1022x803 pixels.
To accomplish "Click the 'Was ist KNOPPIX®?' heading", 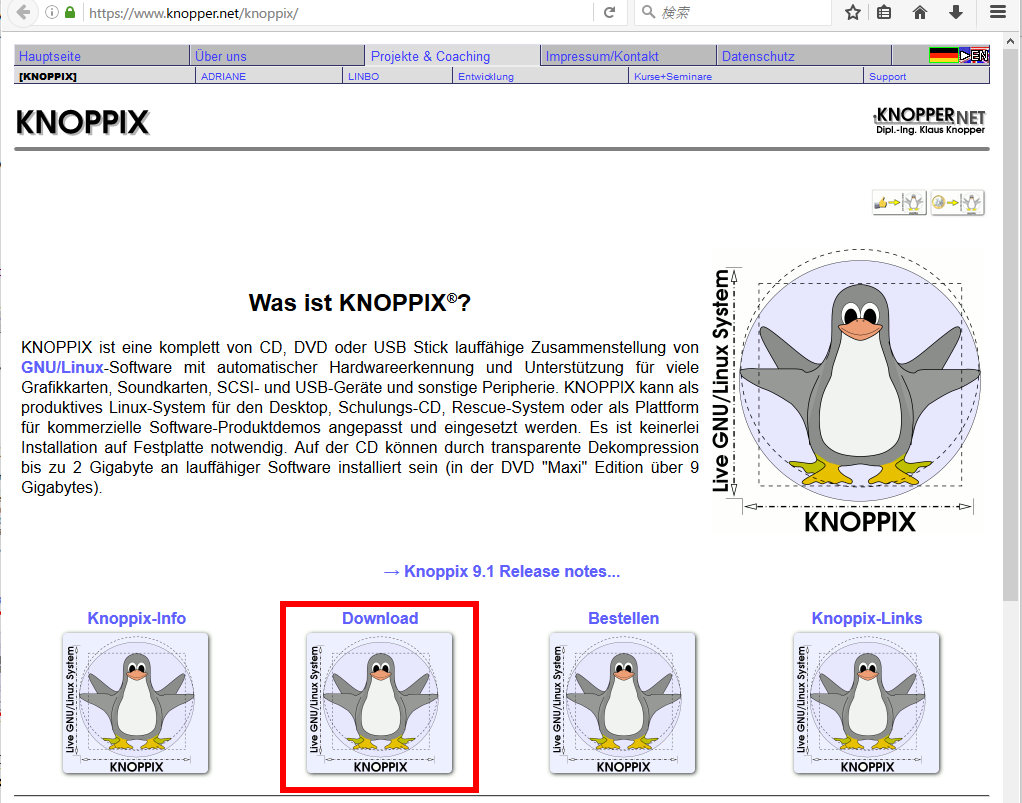I will coord(359,303).
